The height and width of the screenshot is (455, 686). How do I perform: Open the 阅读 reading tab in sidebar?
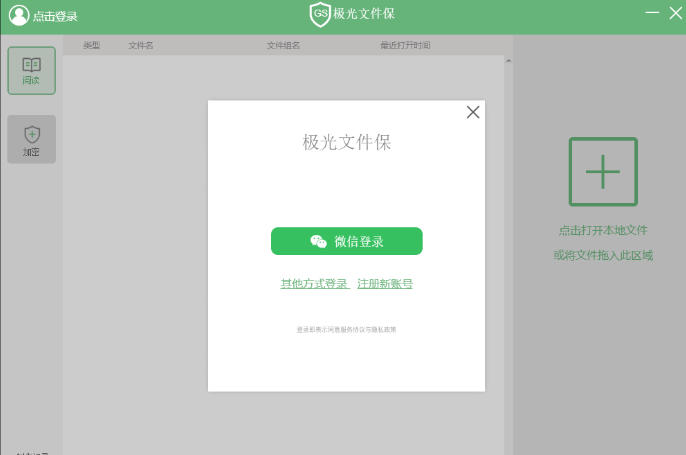coord(32,71)
